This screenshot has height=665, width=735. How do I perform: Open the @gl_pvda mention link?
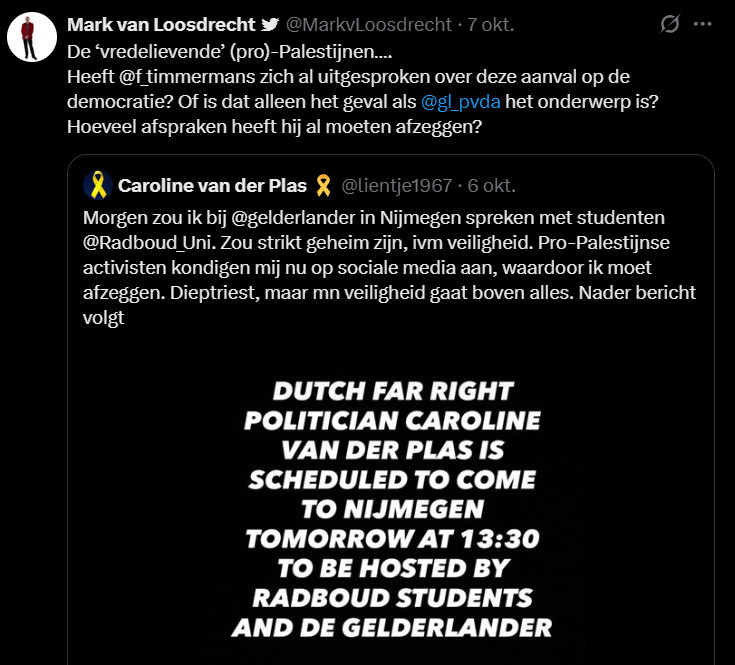462,102
